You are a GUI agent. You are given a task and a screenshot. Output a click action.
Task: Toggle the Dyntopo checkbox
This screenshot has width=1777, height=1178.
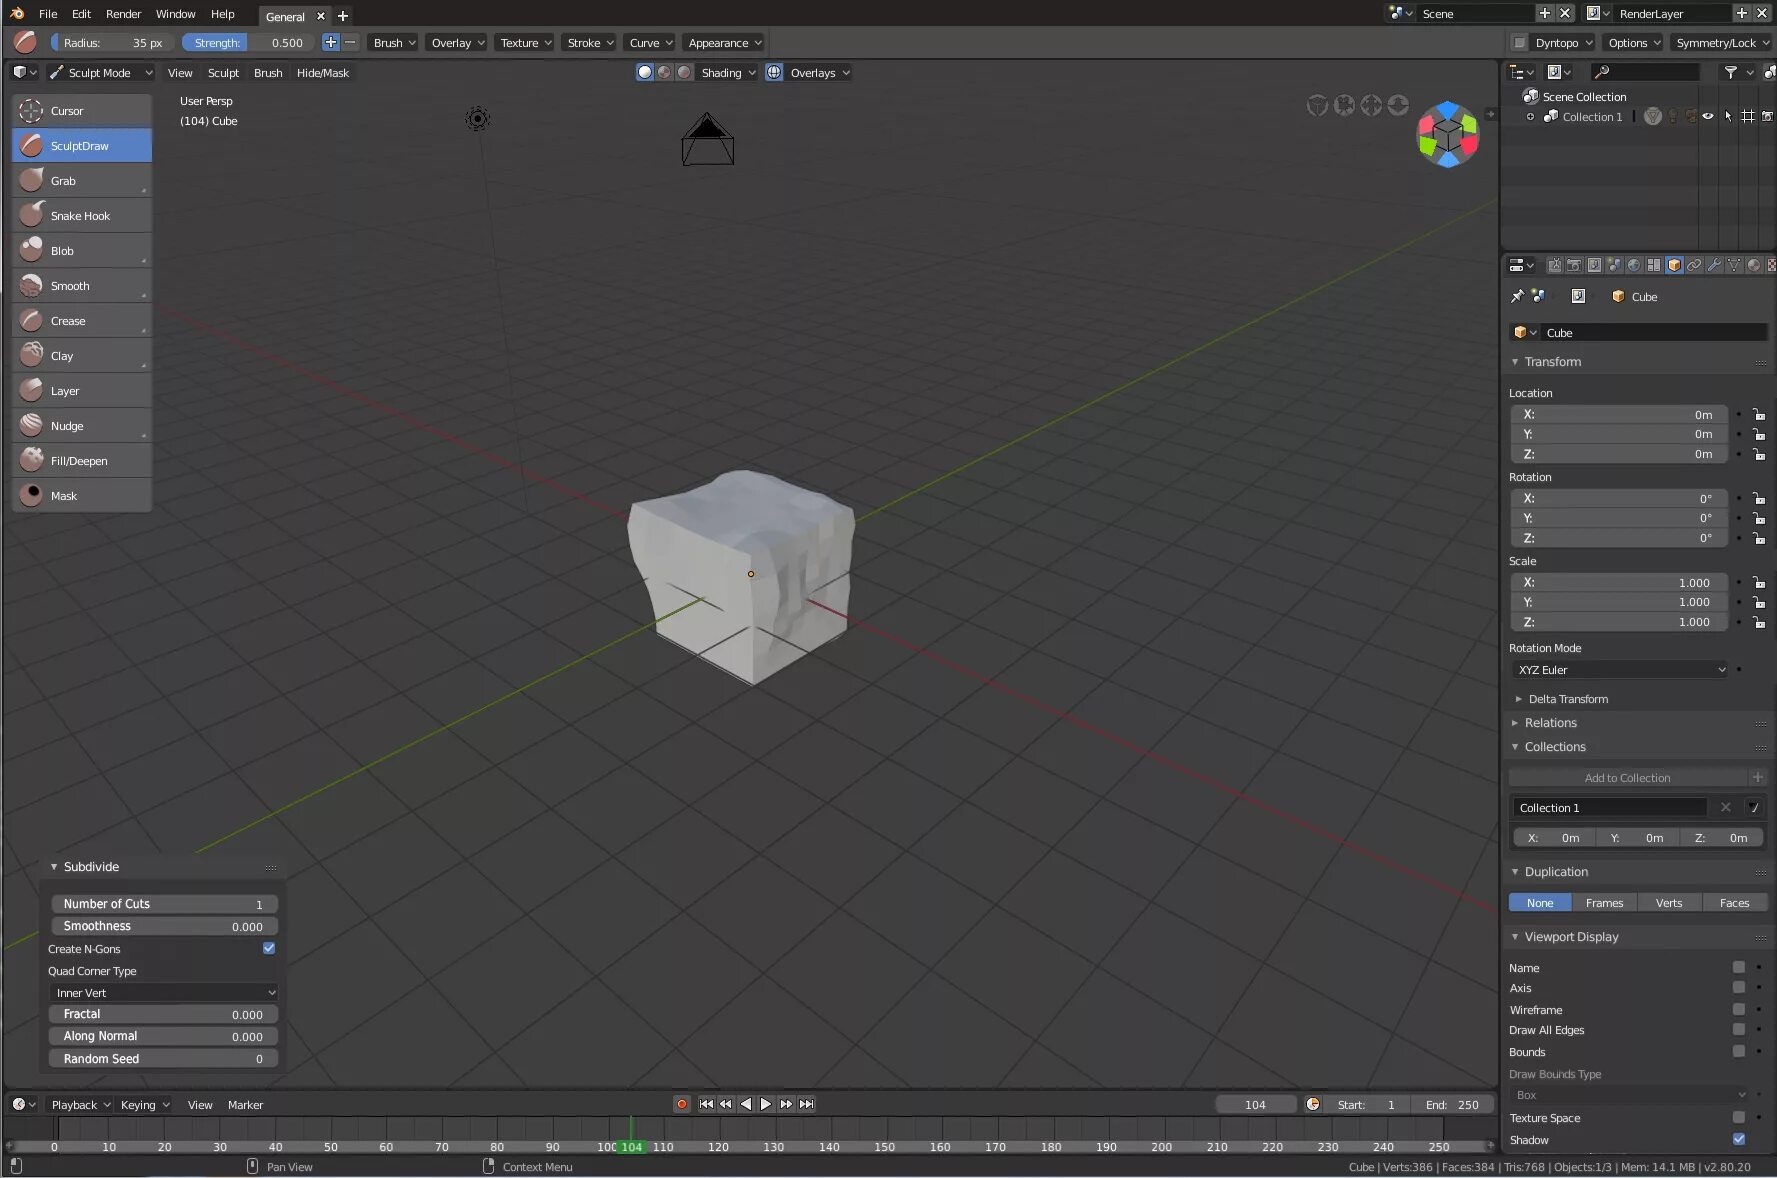tap(1520, 43)
